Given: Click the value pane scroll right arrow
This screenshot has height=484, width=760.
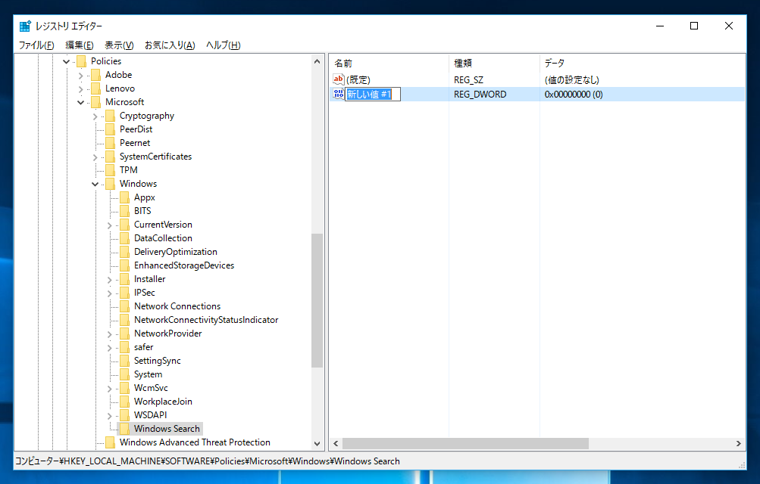Looking at the screenshot, I should [x=738, y=443].
